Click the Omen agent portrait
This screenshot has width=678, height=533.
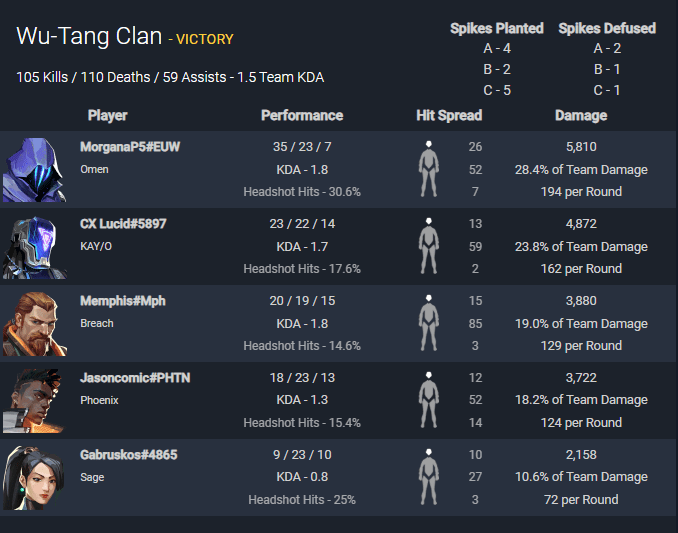pos(35,170)
